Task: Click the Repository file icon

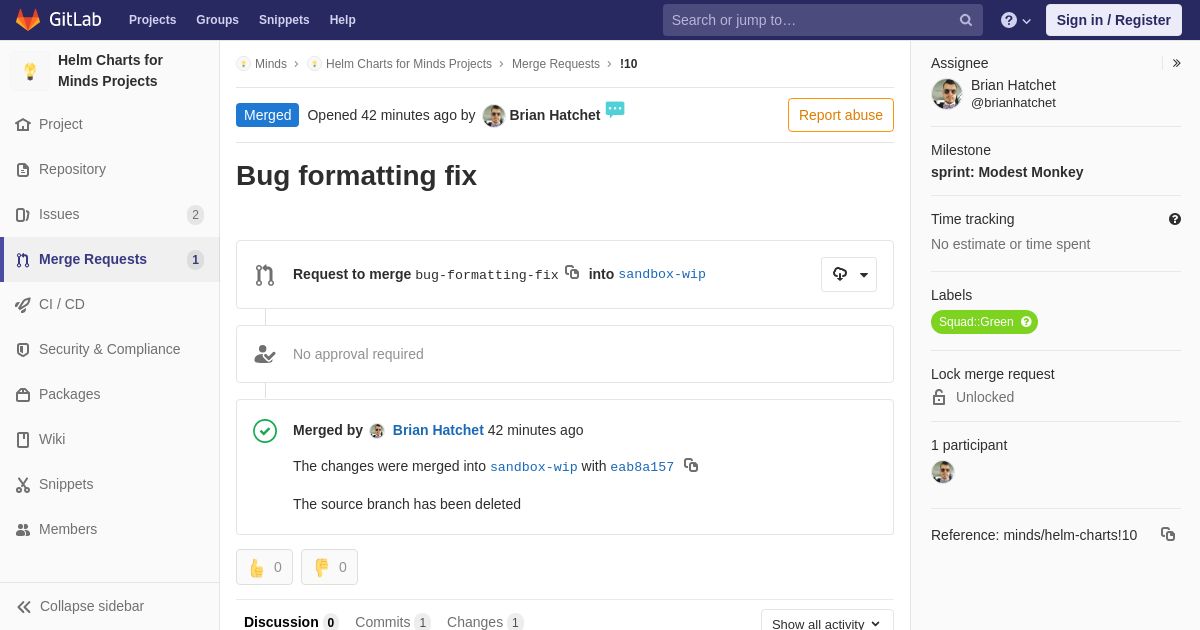Action: click(x=23, y=170)
